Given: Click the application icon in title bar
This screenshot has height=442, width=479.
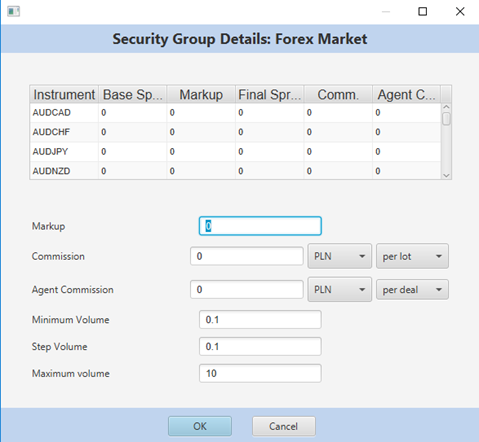Looking at the screenshot, I should (14, 11).
